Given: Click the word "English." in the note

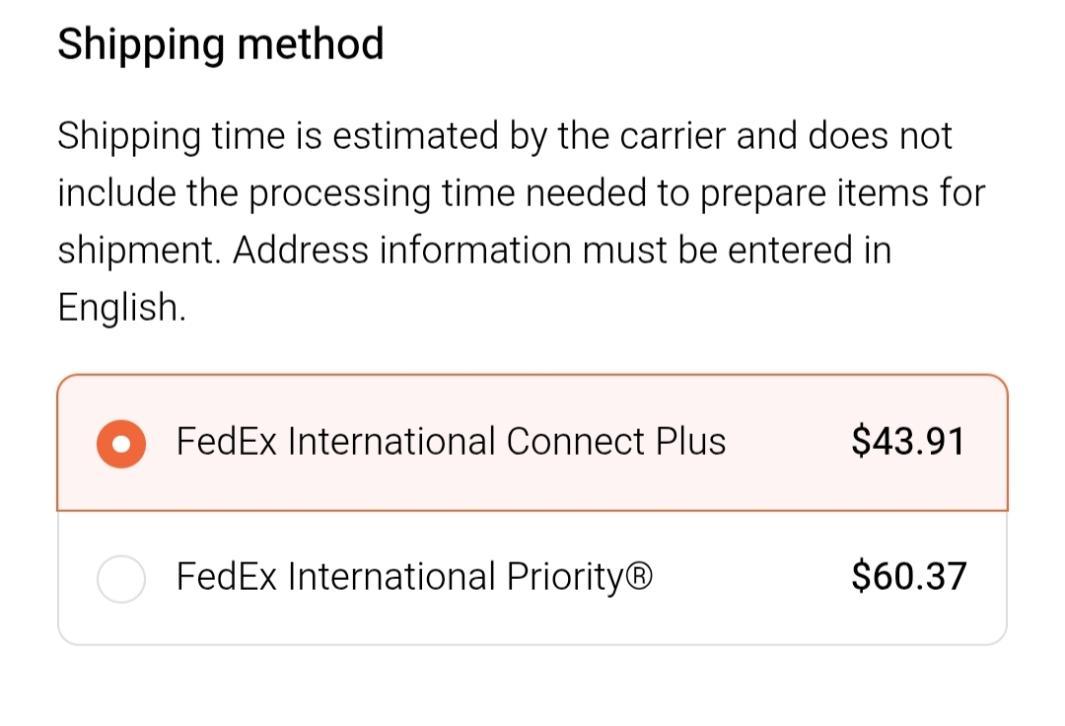Looking at the screenshot, I should click(122, 307).
